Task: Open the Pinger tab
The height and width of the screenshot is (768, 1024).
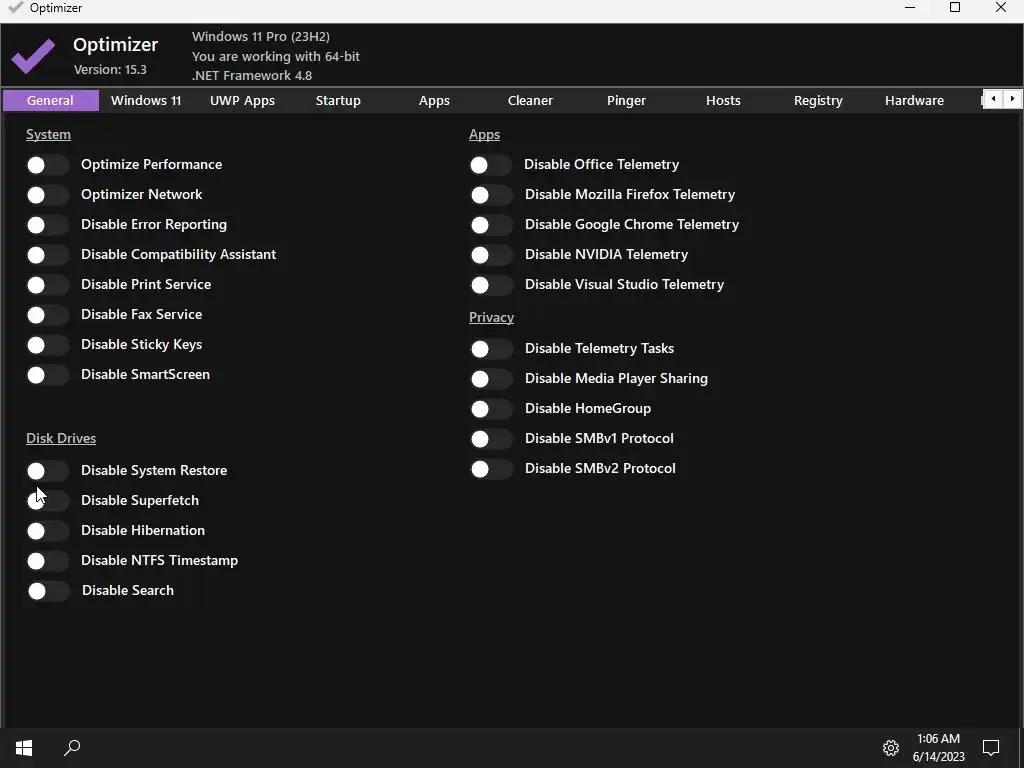Action: 626,101
